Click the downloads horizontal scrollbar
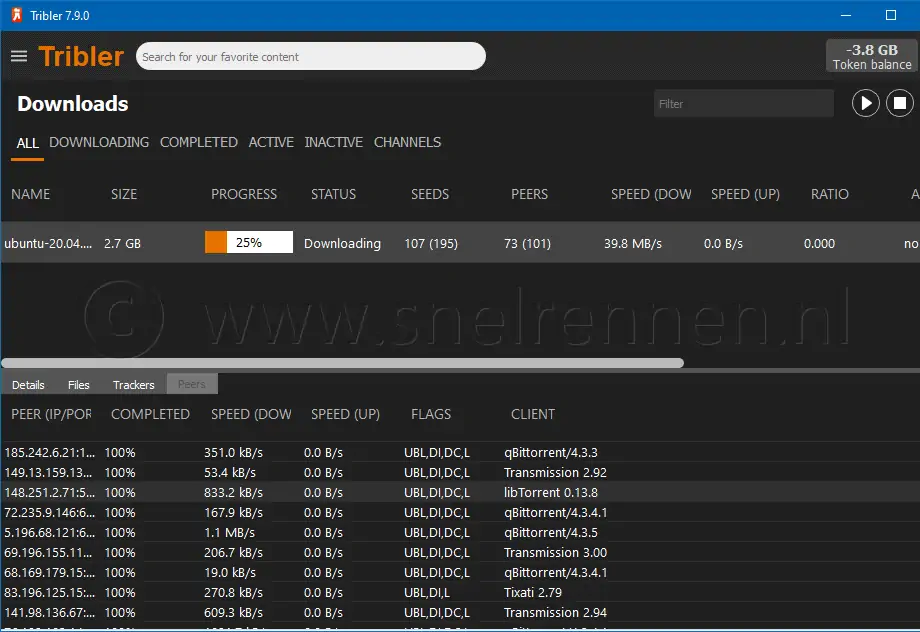This screenshot has height=632, width=920. click(343, 363)
